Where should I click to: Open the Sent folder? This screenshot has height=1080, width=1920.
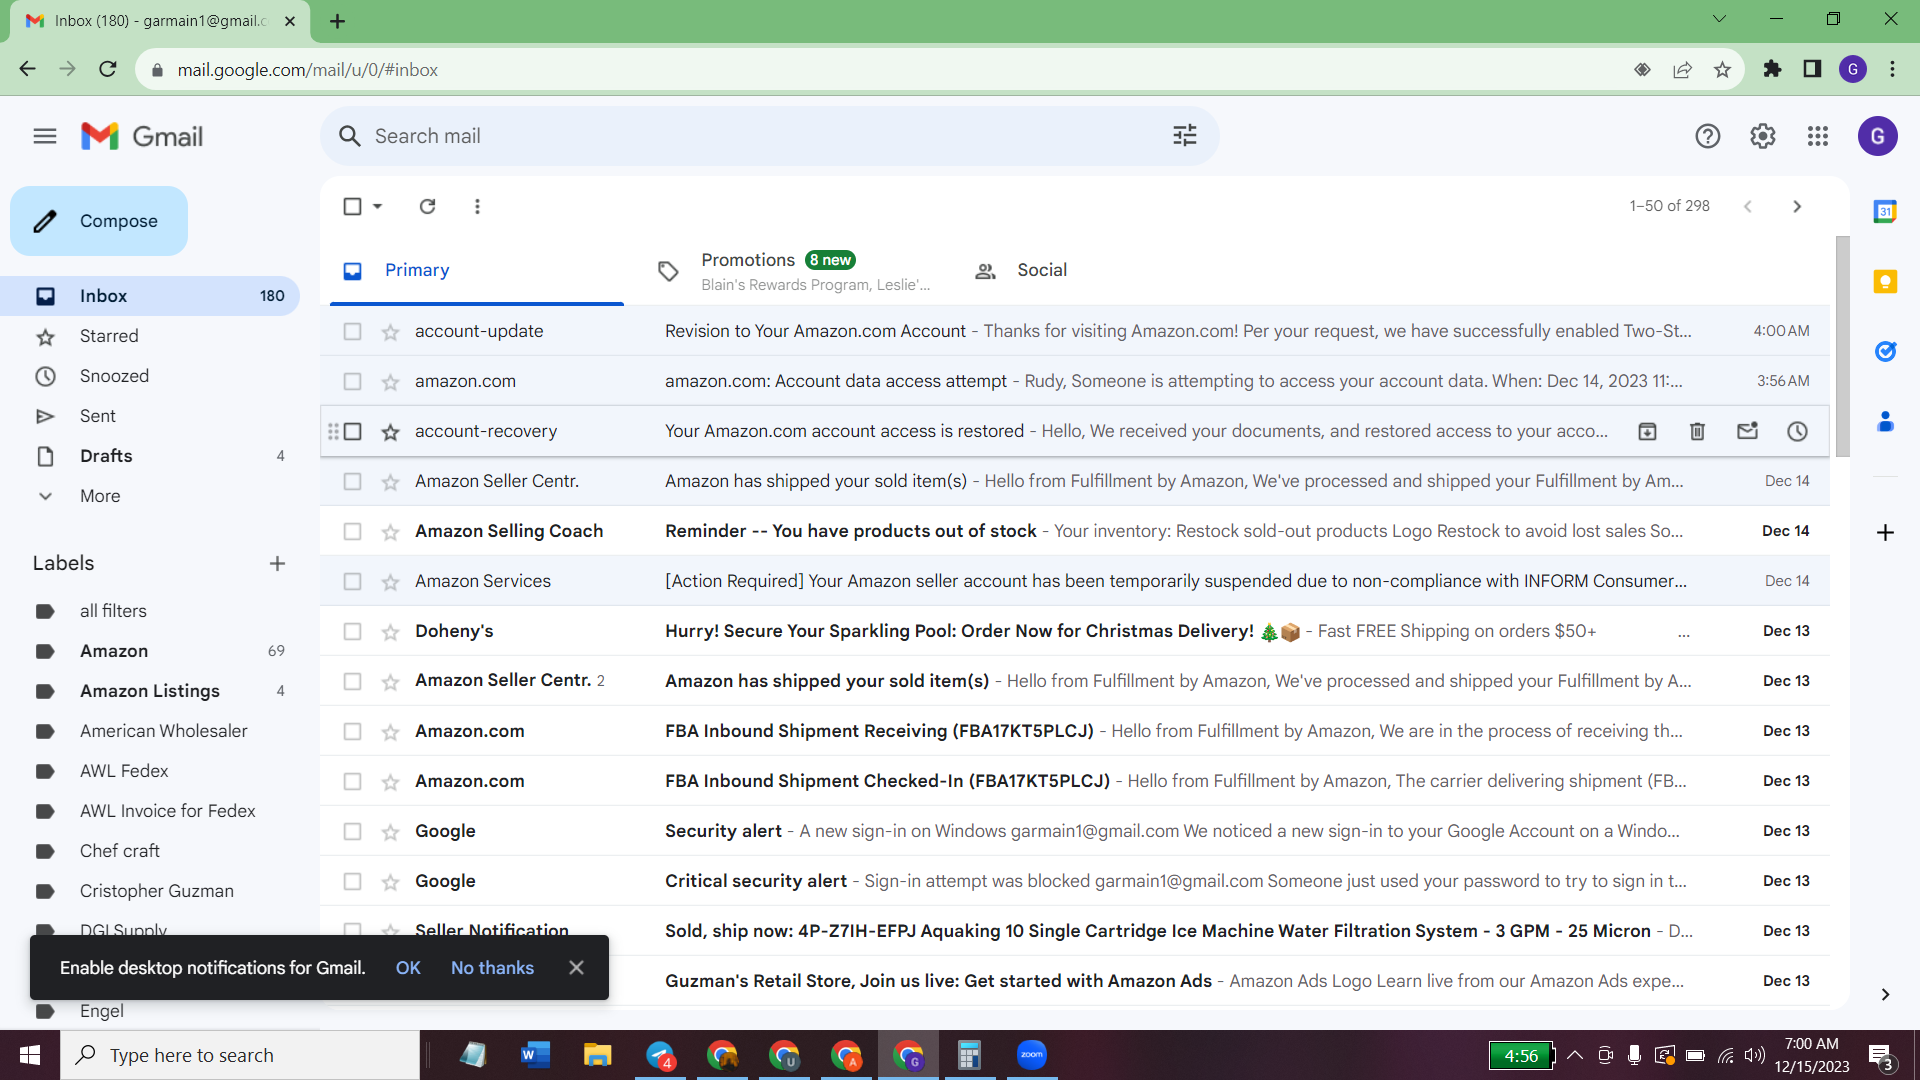(98, 416)
